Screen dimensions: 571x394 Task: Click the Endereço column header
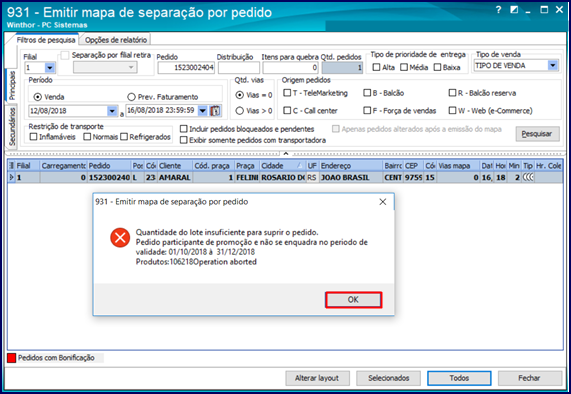pyautogui.click(x=351, y=166)
